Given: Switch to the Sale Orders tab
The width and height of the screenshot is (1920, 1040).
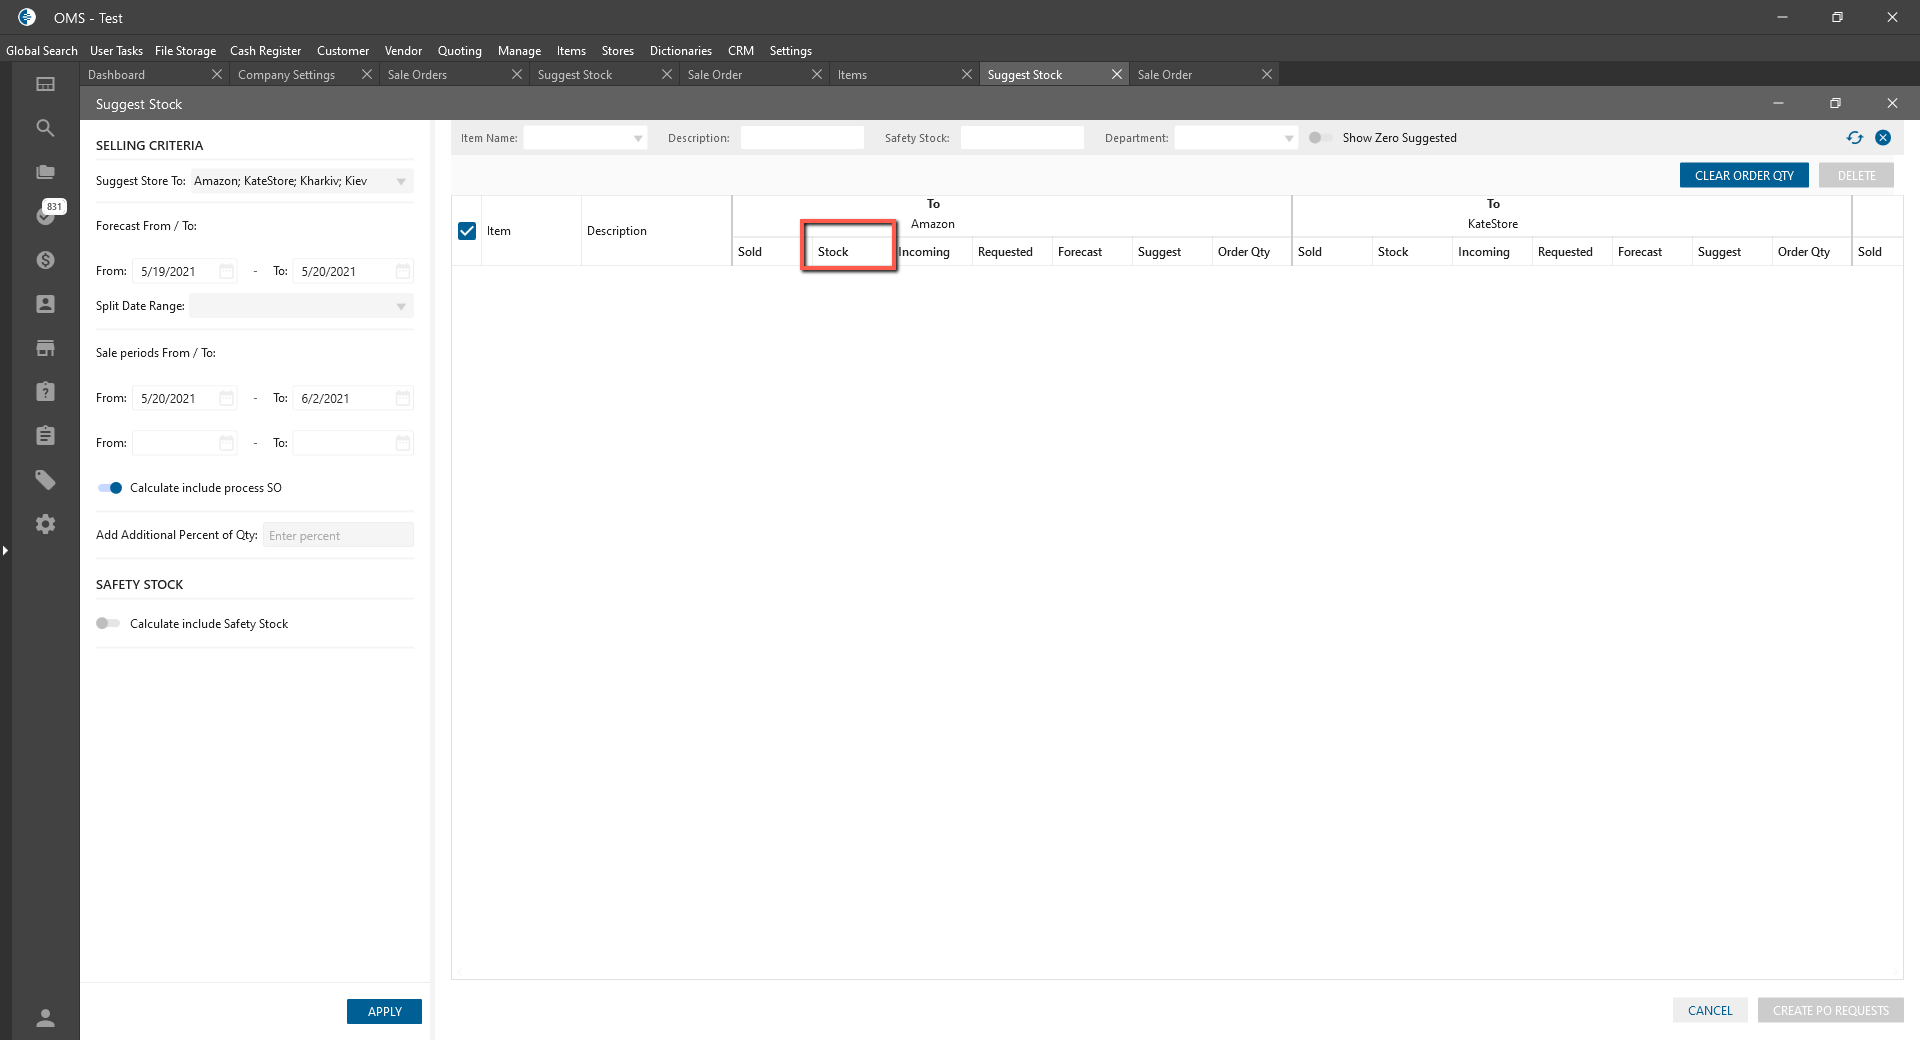Looking at the screenshot, I should tap(418, 74).
